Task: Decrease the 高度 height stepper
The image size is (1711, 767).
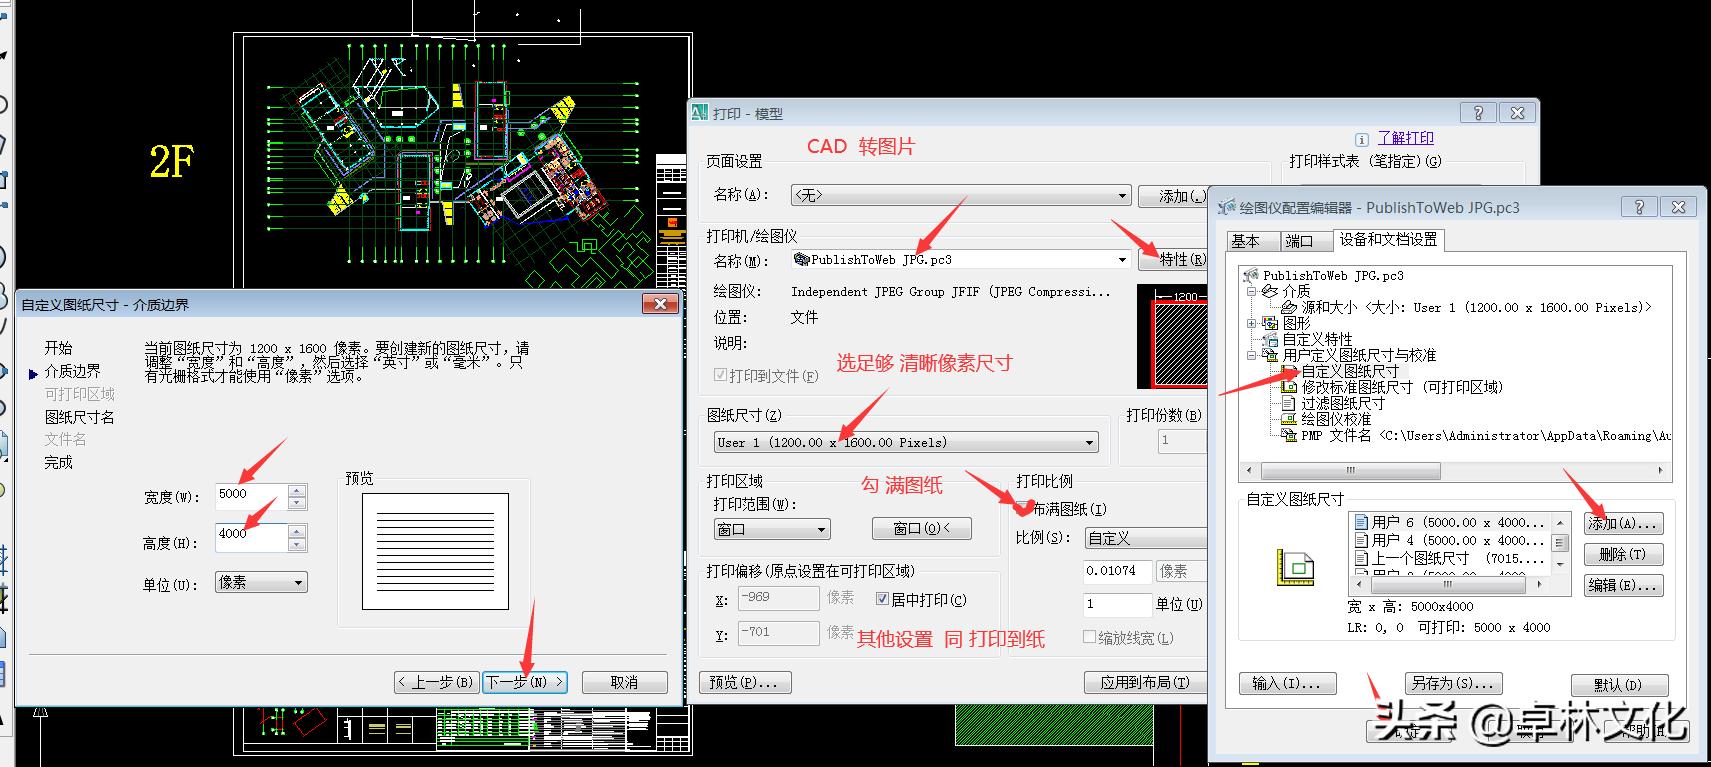Action: [297, 545]
